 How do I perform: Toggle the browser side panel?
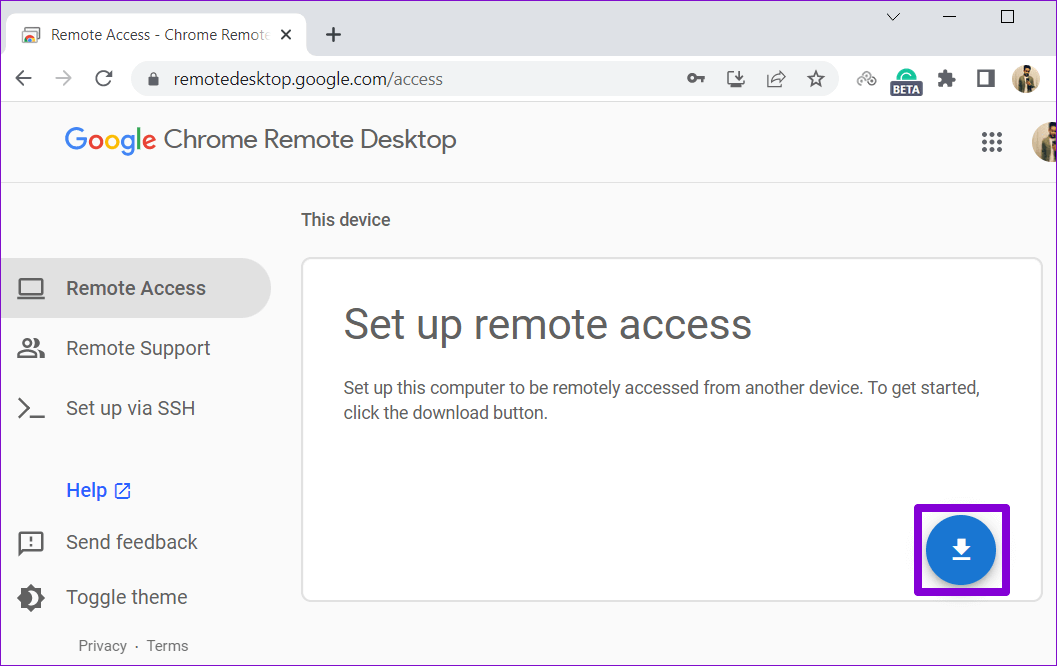[x=986, y=79]
